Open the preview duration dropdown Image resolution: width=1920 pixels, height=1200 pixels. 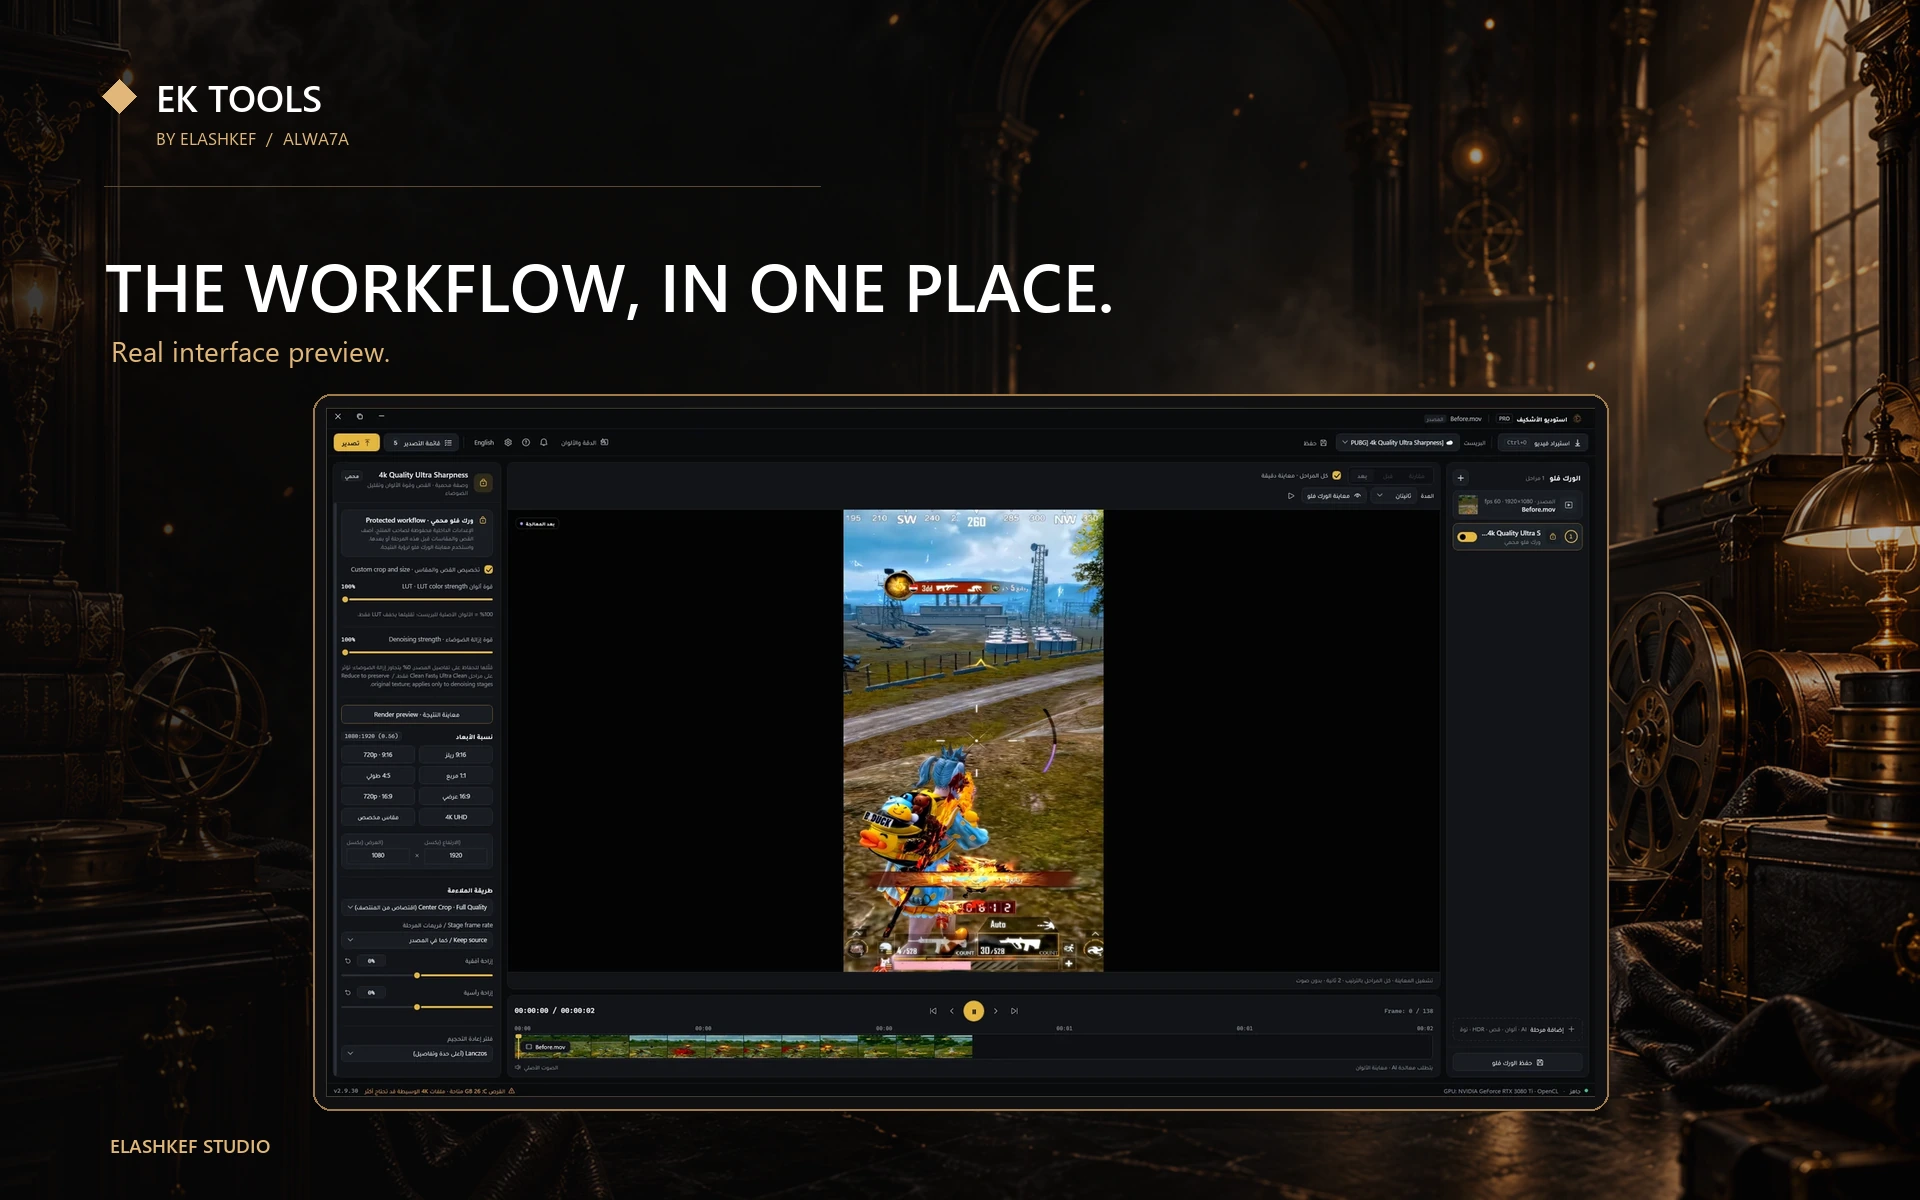point(1392,496)
